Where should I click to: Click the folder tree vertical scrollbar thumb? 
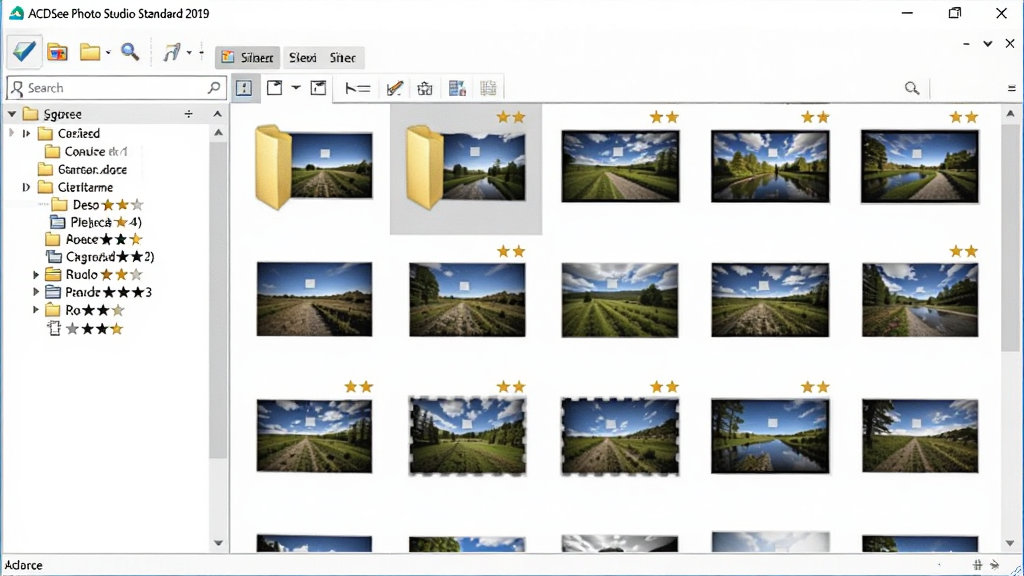tap(218, 300)
